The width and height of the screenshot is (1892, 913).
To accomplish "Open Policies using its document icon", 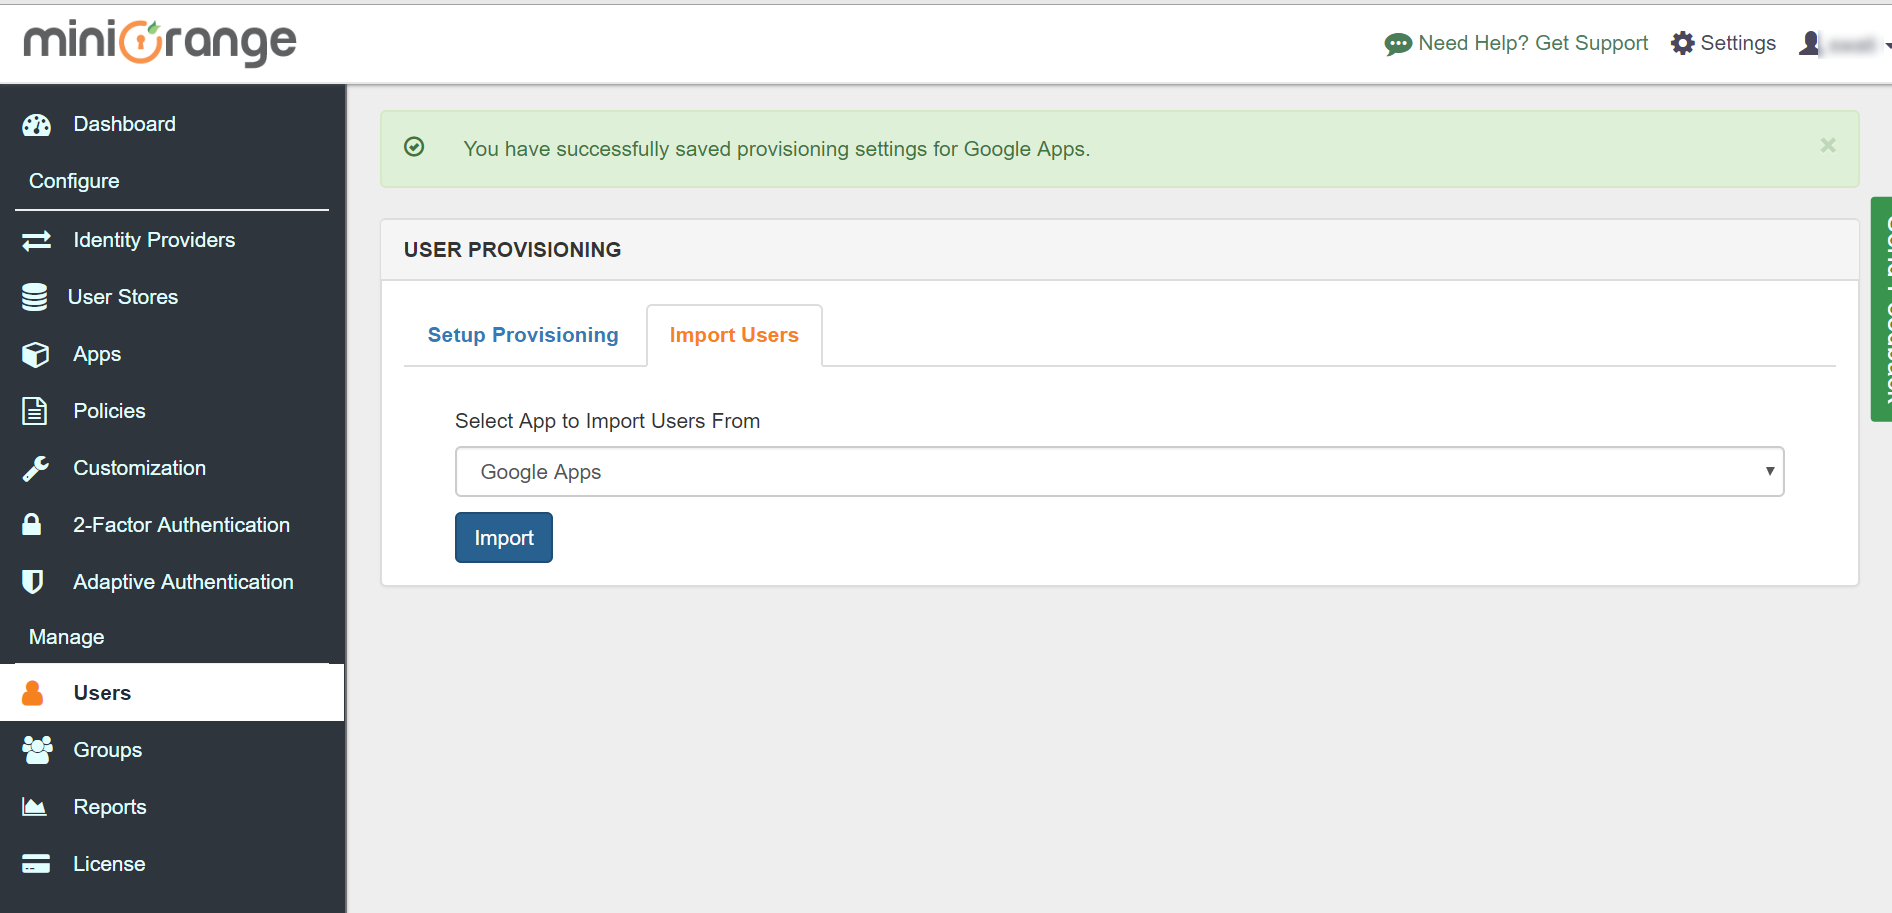I will [x=35, y=410].
